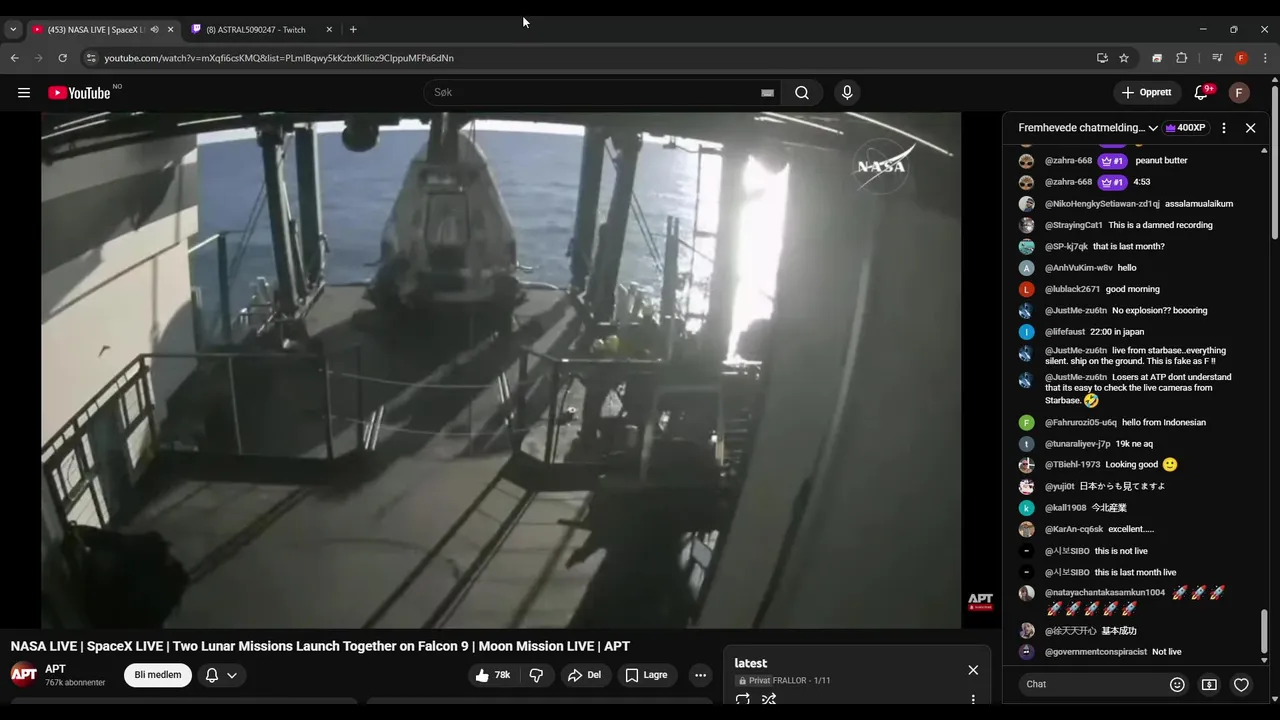Share the video with Del button
This screenshot has height=720, width=1280.
coord(585,675)
